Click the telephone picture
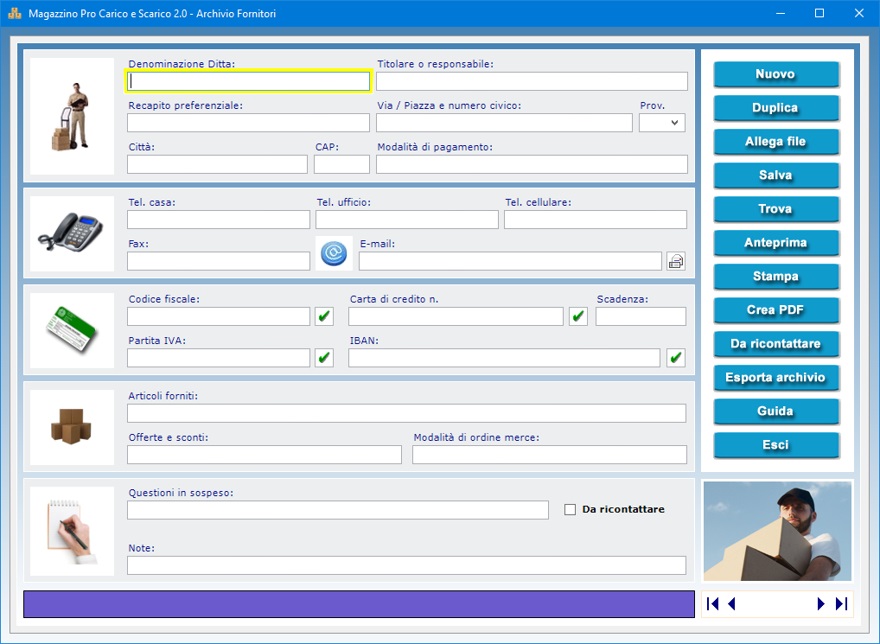The height and width of the screenshot is (644, 880). 72,234
